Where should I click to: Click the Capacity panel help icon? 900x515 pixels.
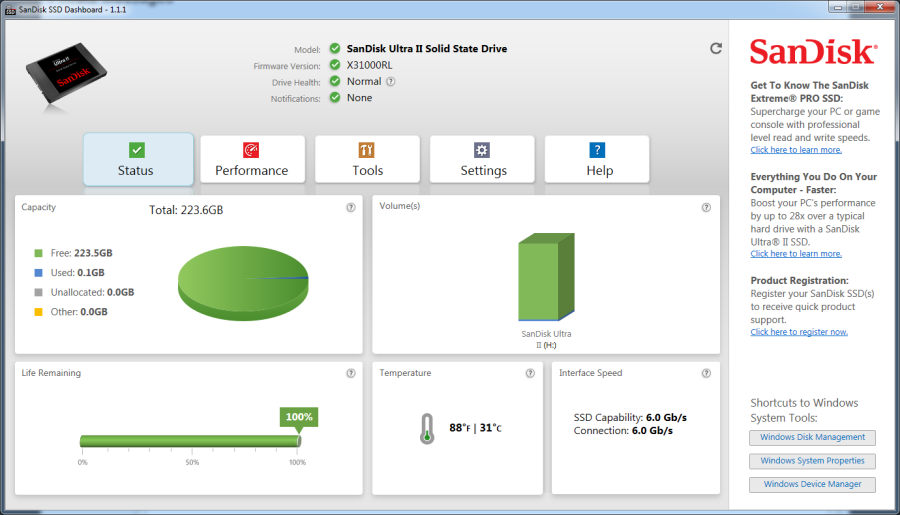click(x=351, y=207)
